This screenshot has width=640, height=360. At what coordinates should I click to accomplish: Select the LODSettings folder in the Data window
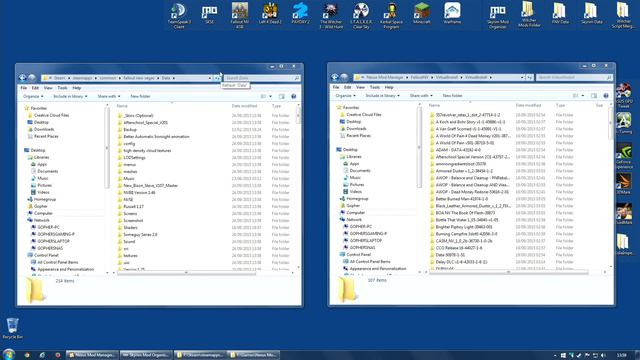[x=134, y=158]
